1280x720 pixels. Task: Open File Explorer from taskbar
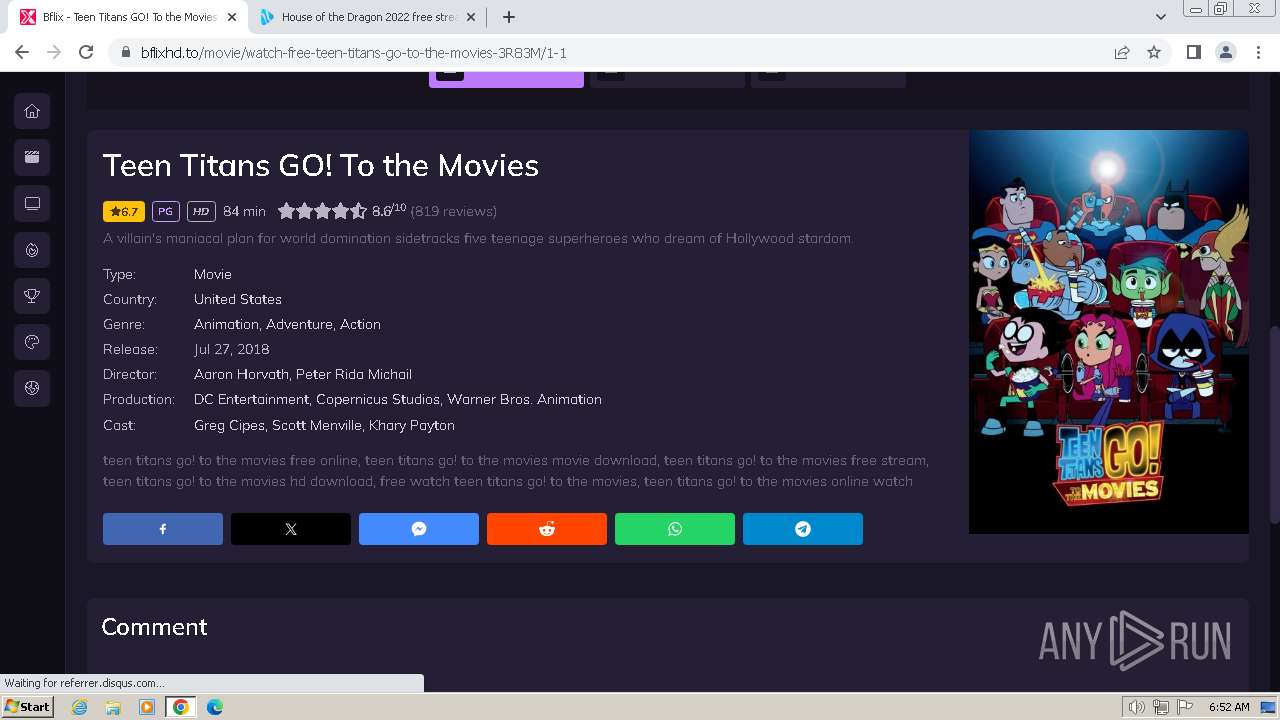coord(113,707)
